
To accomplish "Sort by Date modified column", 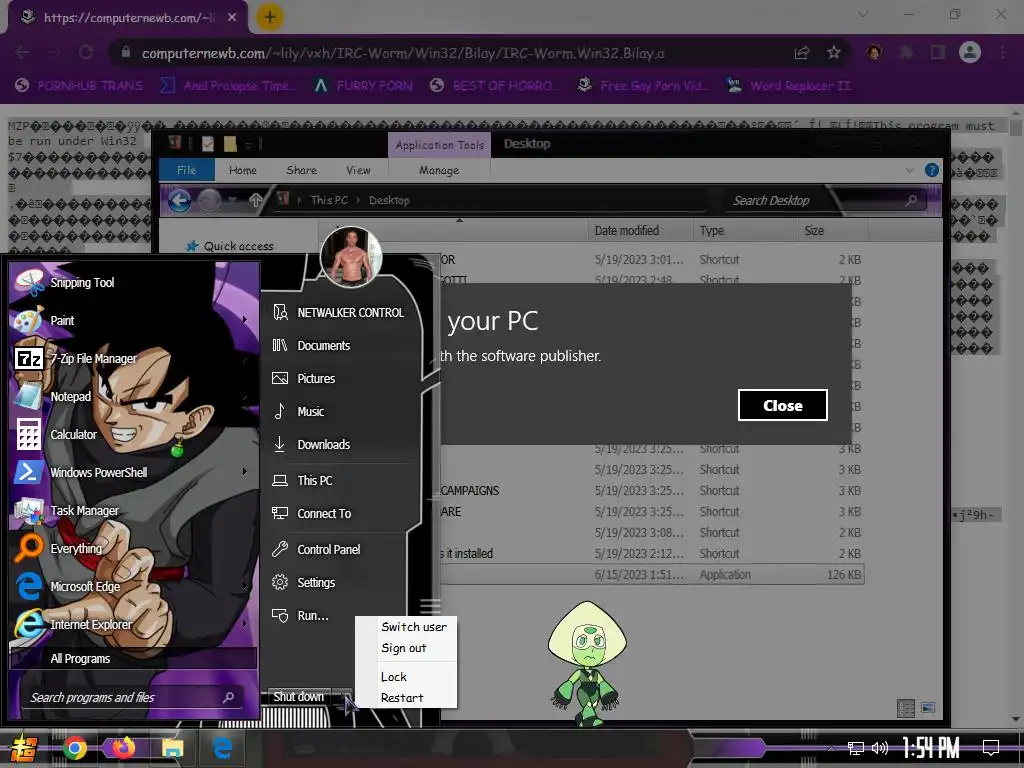I will (x=640, y=231).
